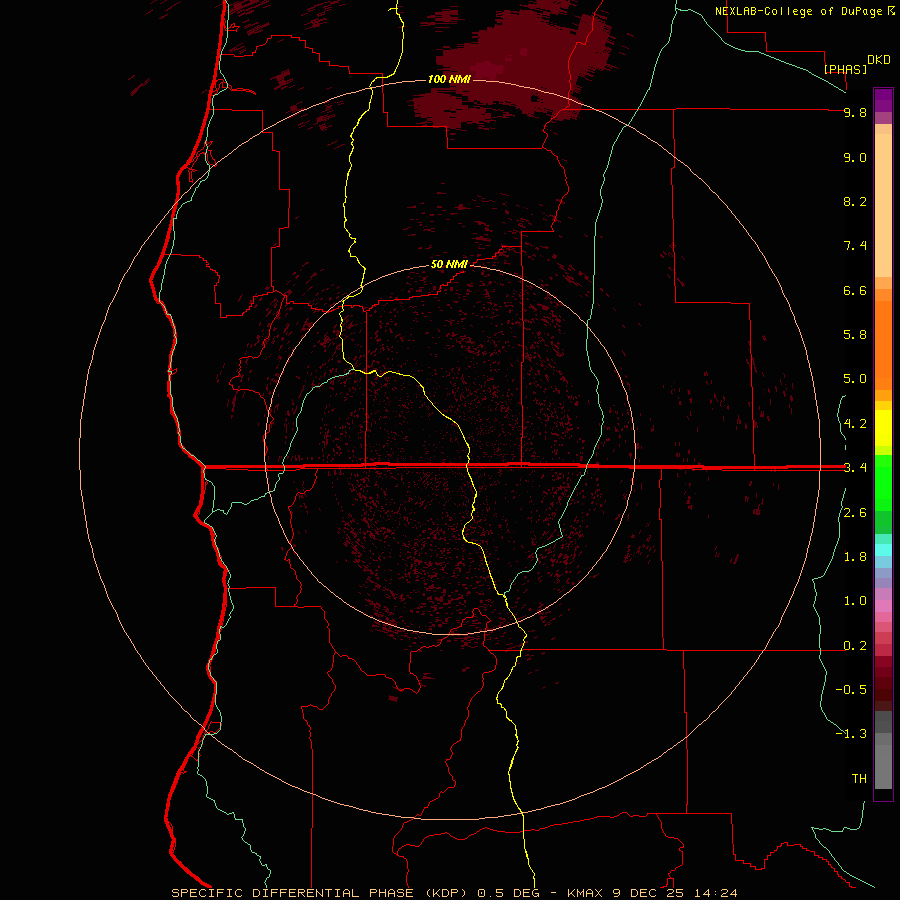900x900 pixels.
Task: Pick the purple segment atop the color bar
Action: pyautogui.click(x=883, y=100)
